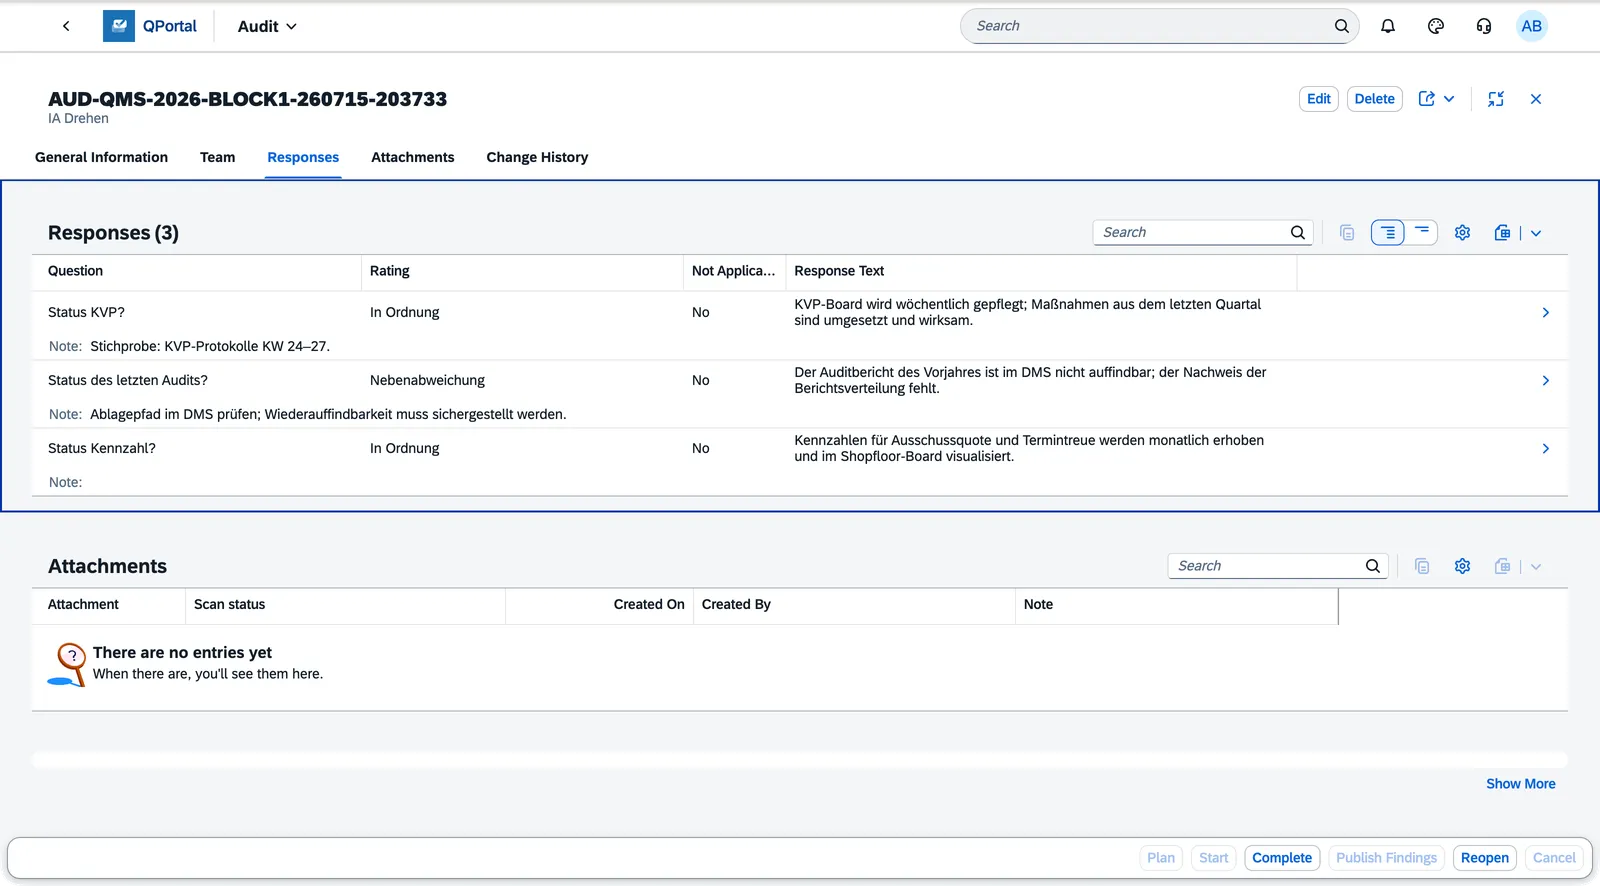The width and height of the screenshot is (1600, 886).
Task: Click the disabled Plan button
Action: click(1161, 858)
